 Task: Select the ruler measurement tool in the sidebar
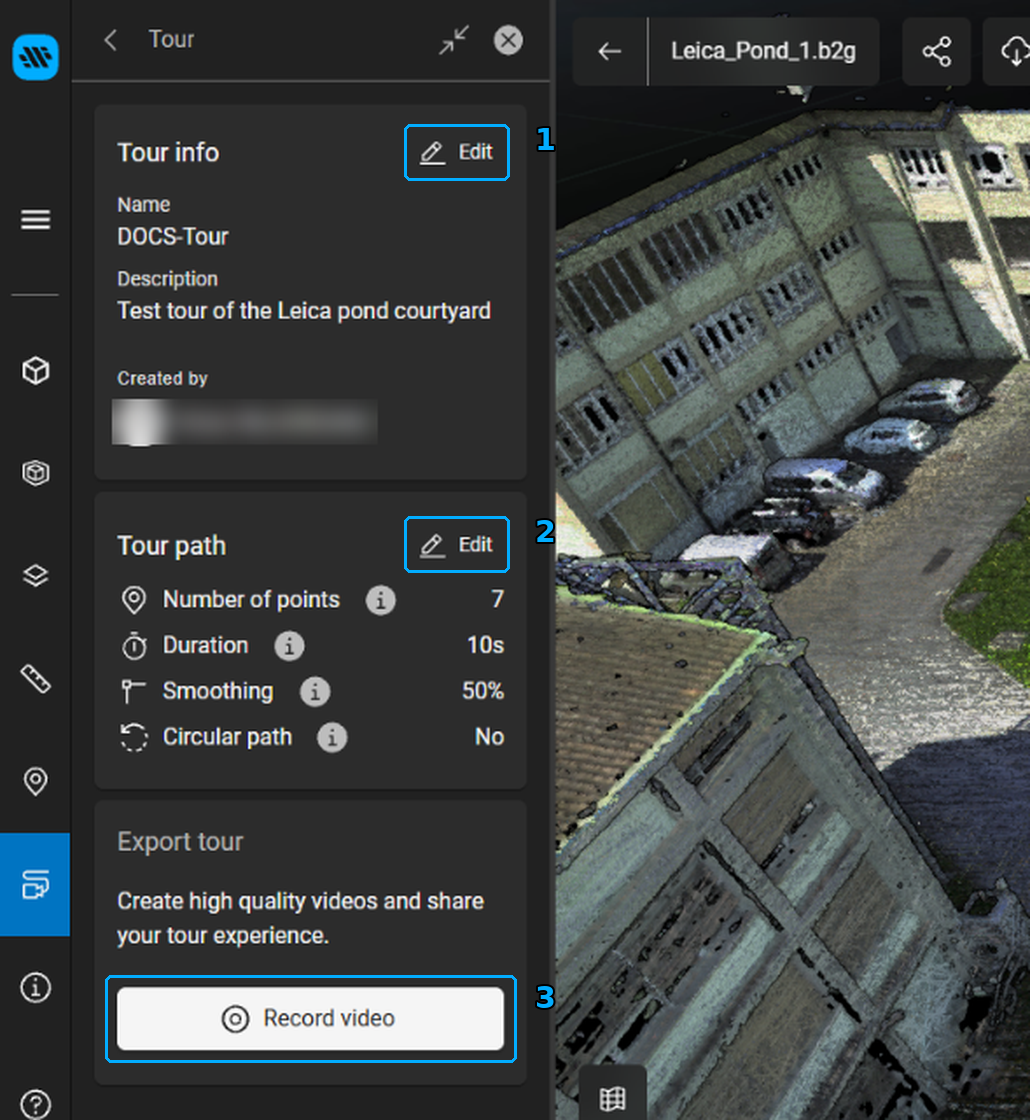click(x=35, y=678)
